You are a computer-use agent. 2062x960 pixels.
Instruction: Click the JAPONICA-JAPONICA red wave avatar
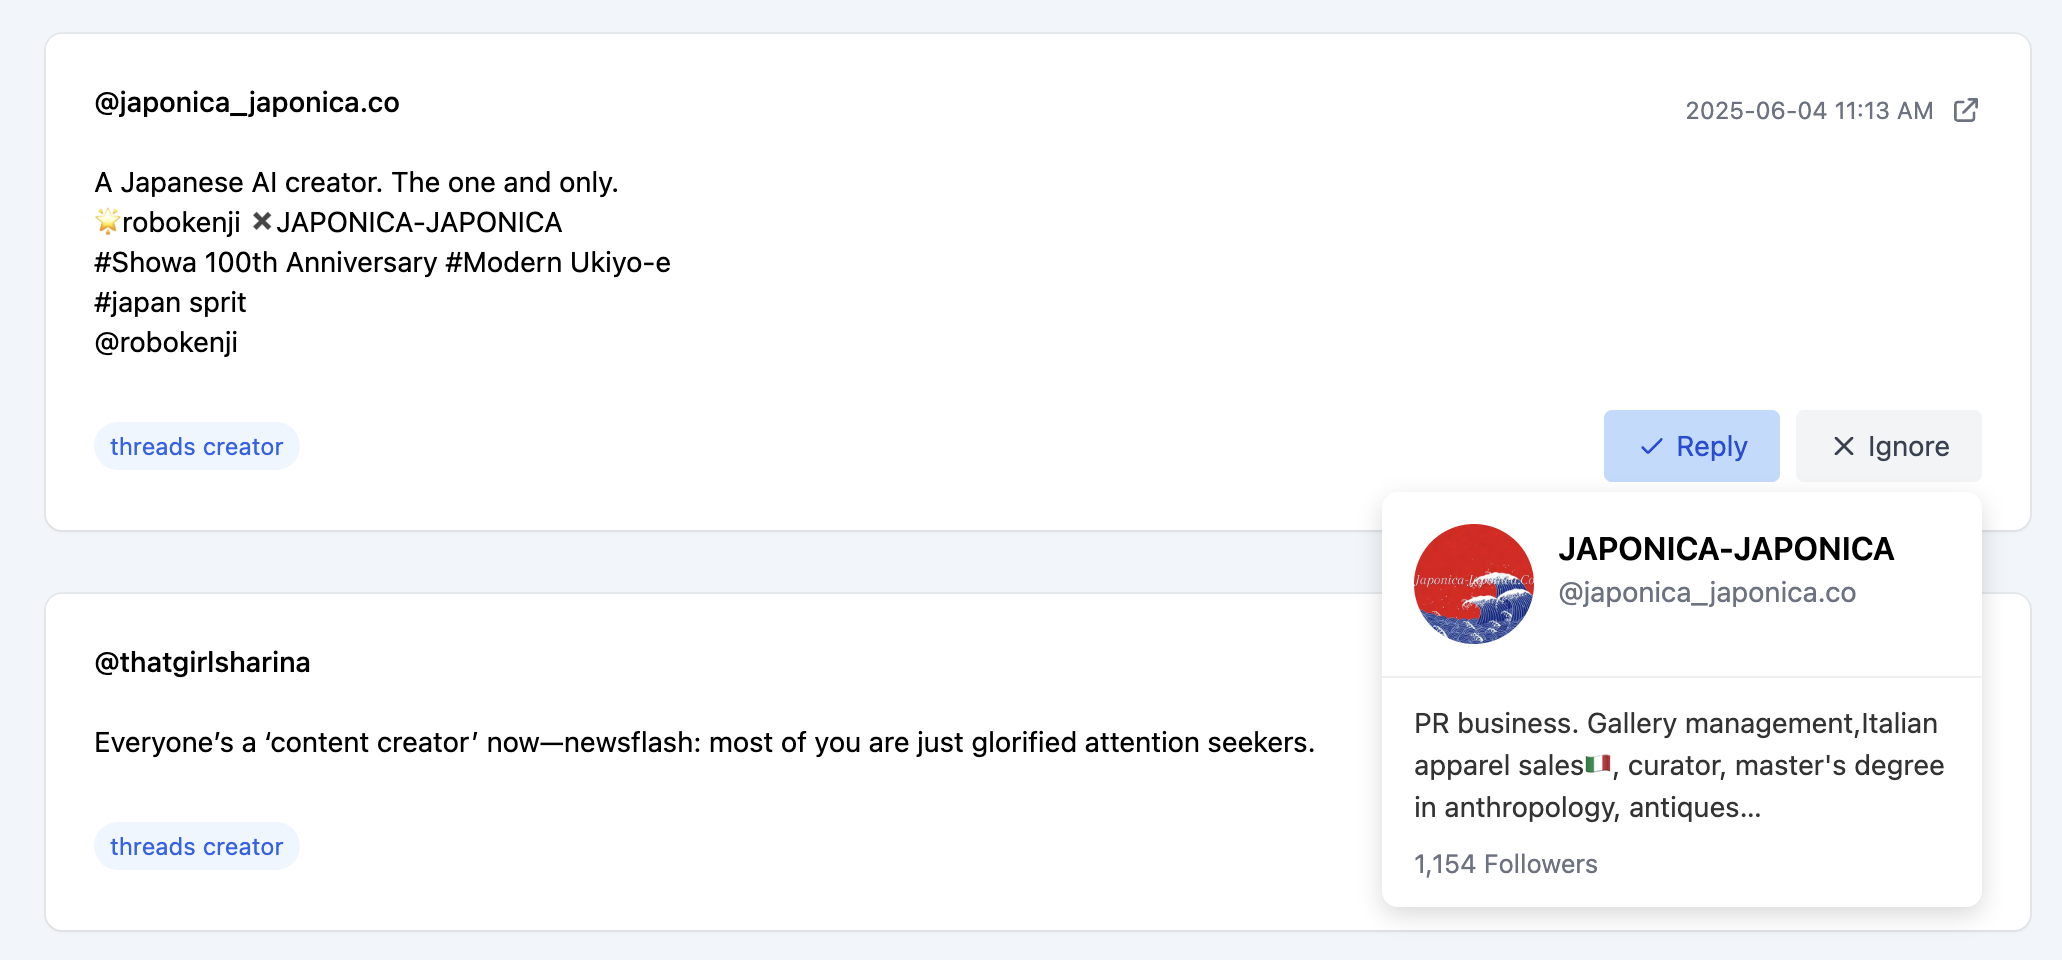(1473, 584)
